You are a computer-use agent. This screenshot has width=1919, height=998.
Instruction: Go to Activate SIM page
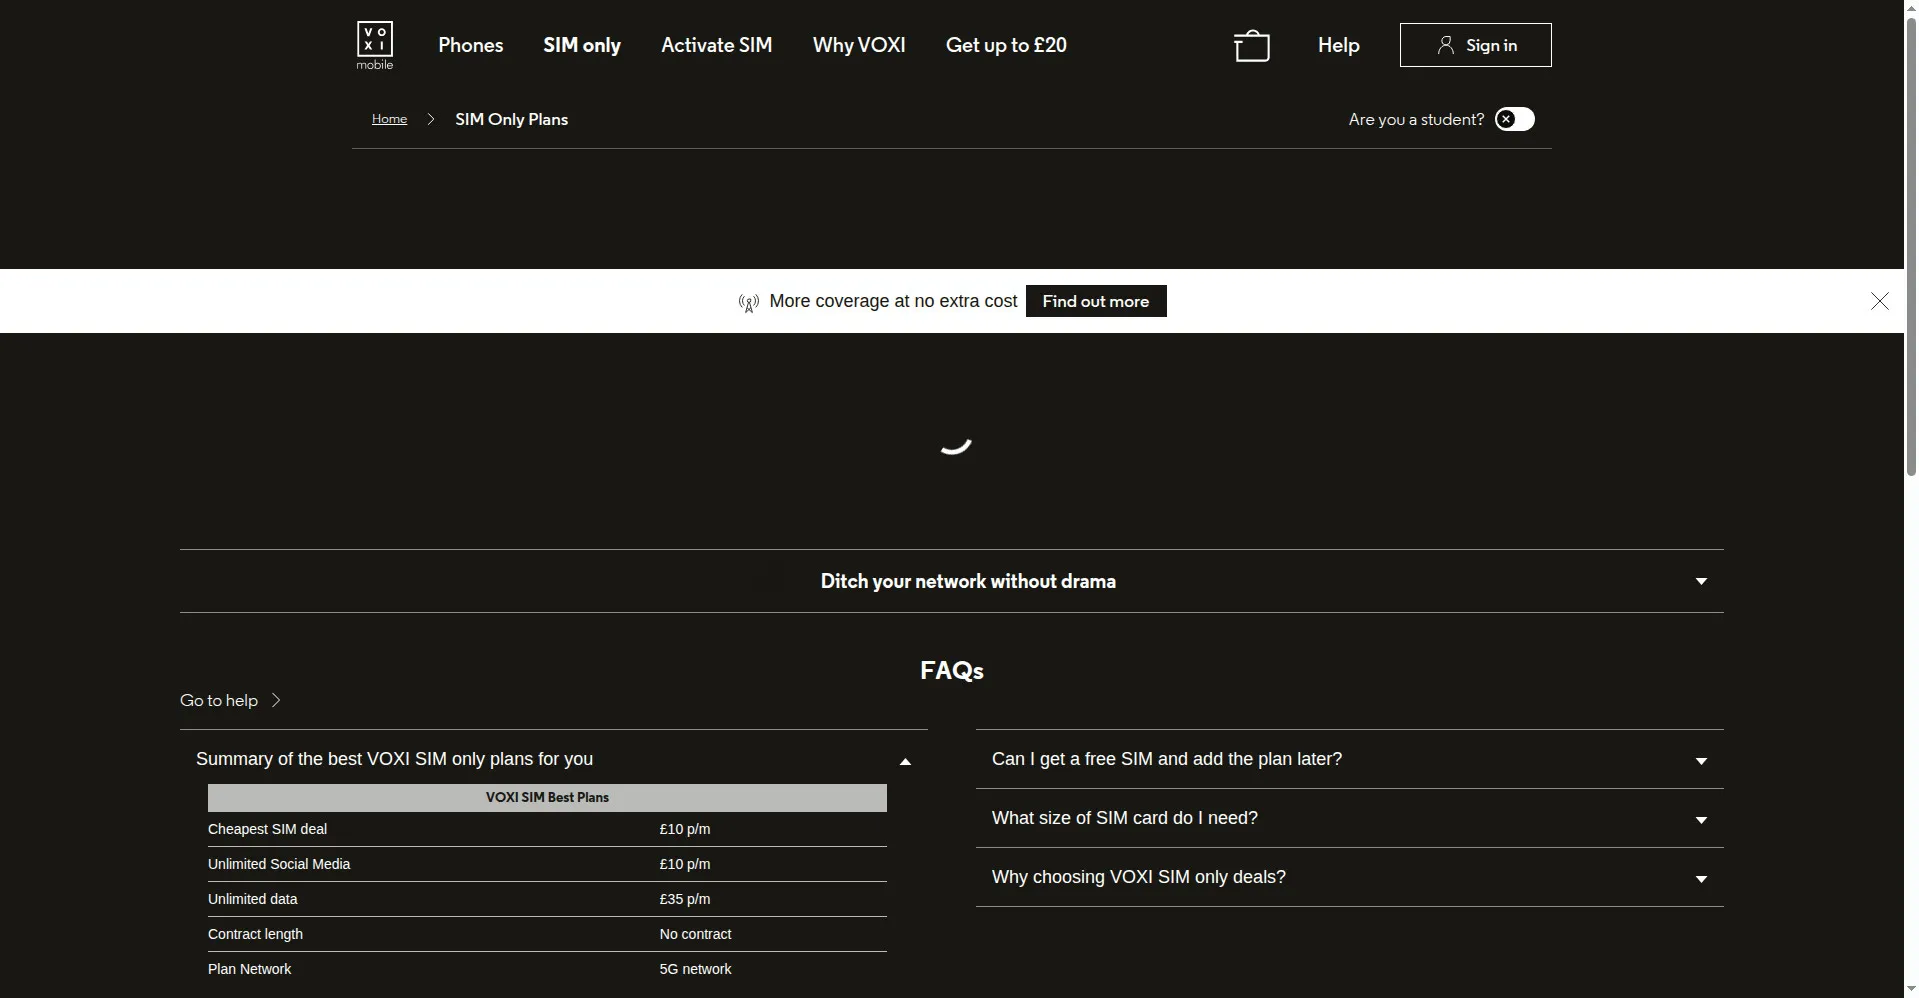point(716,45)
